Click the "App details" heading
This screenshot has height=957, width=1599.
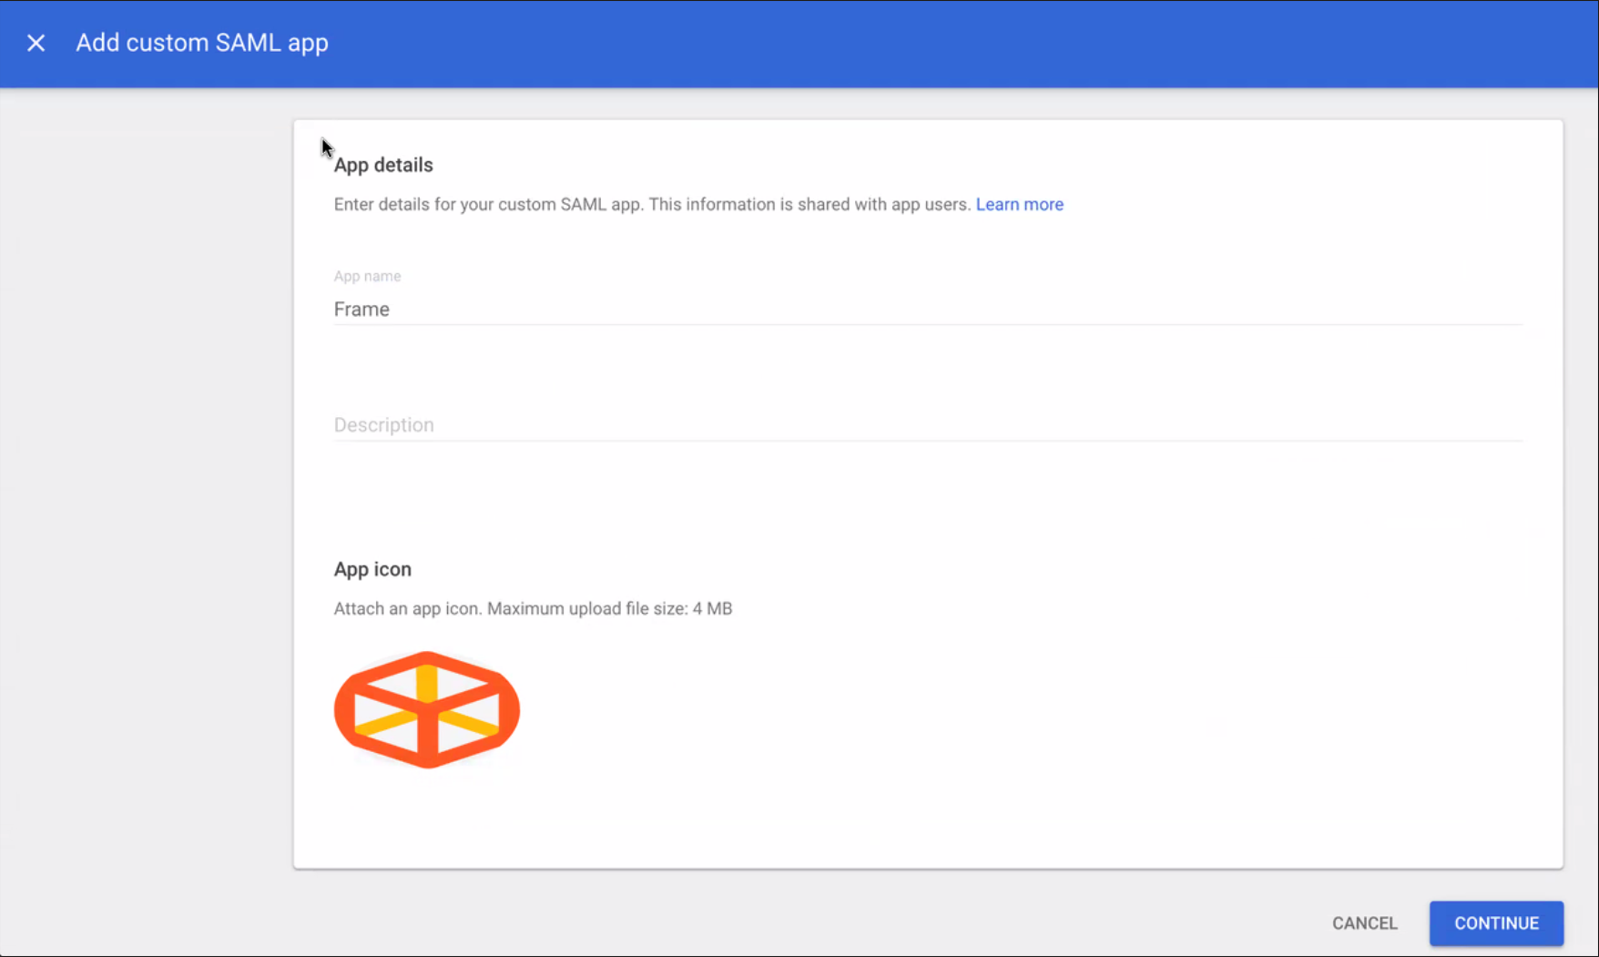pos(383,165)
